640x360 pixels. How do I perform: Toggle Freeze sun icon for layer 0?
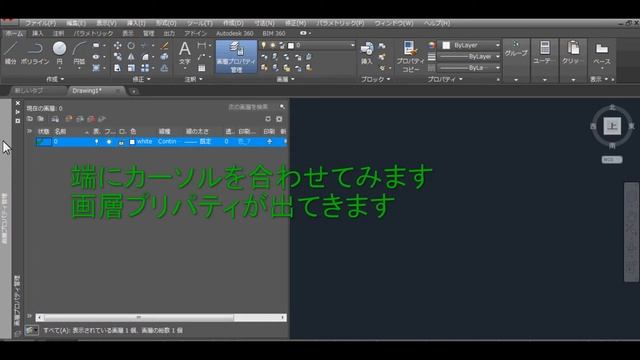109,142
